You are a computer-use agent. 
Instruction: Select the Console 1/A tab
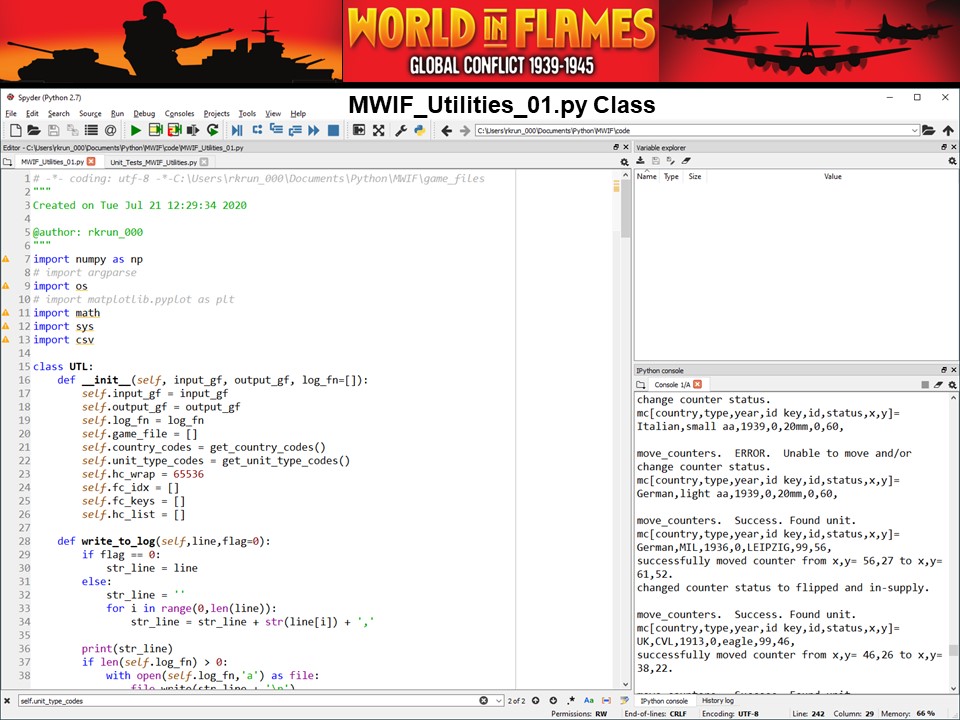pyautogui.click(x=677, y=384)
